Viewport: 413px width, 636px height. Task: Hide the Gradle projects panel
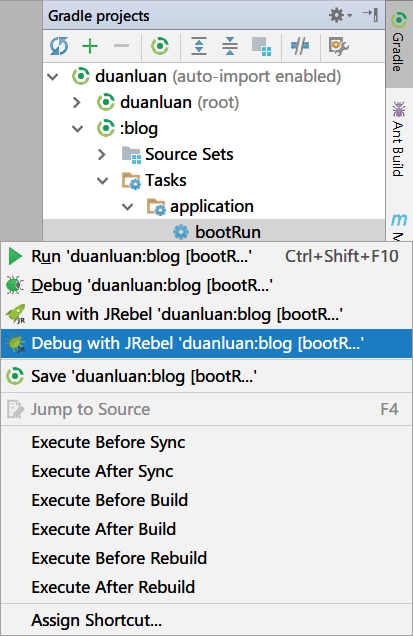(x=370, y=15)
